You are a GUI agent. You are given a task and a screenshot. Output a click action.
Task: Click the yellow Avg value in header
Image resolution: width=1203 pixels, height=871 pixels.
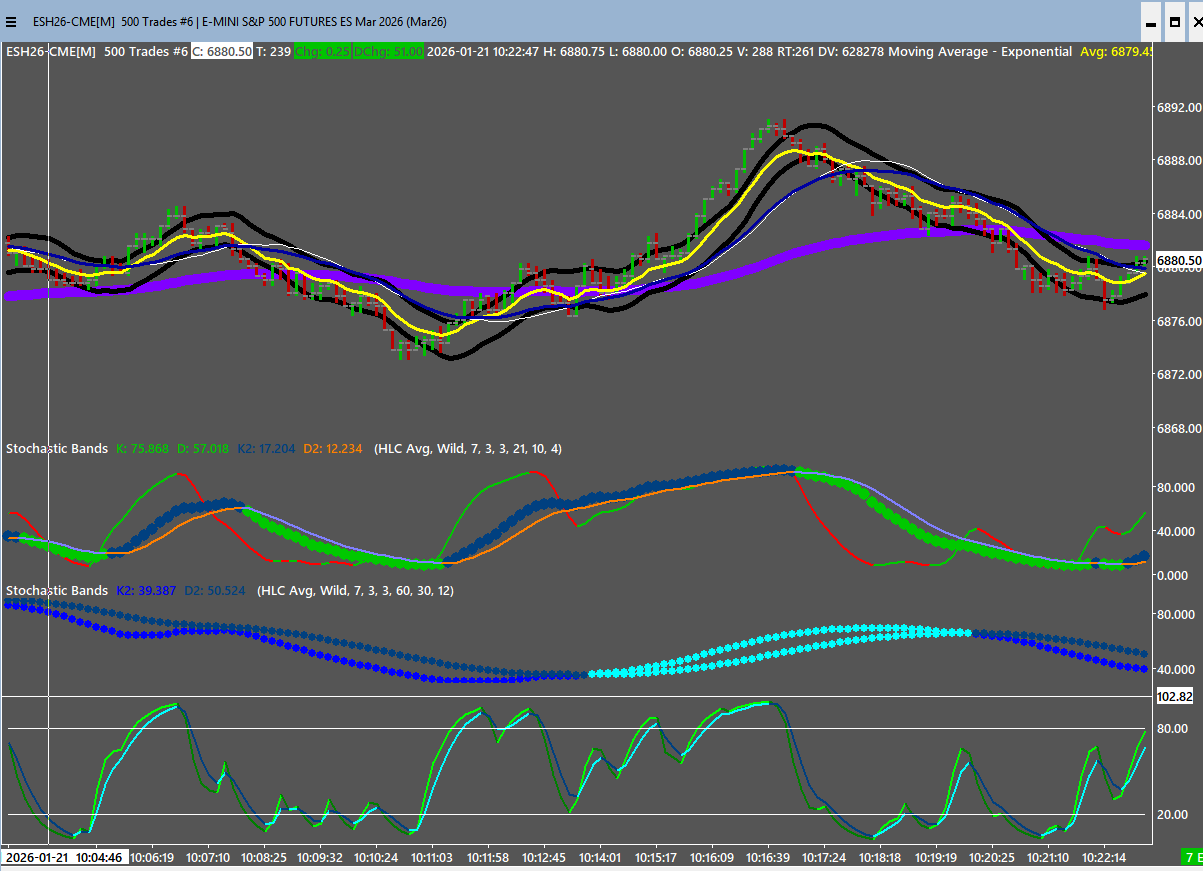(x=1116, y=51)
